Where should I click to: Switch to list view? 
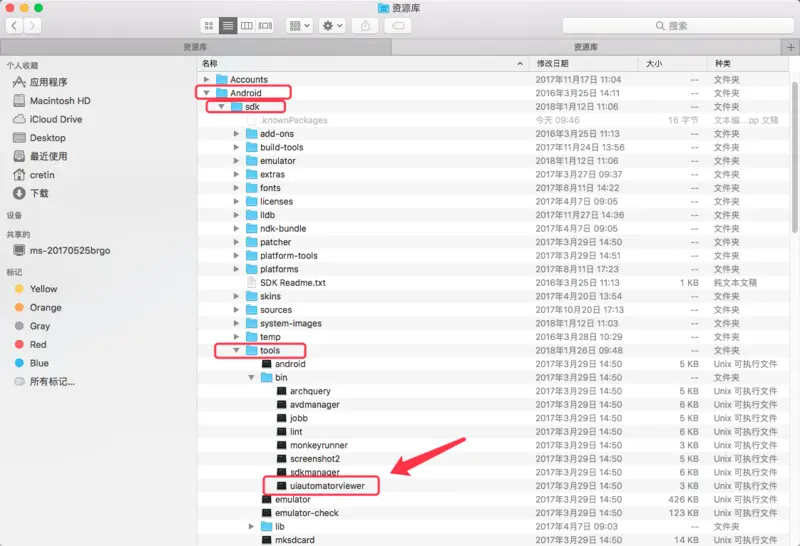click(228, 26)
